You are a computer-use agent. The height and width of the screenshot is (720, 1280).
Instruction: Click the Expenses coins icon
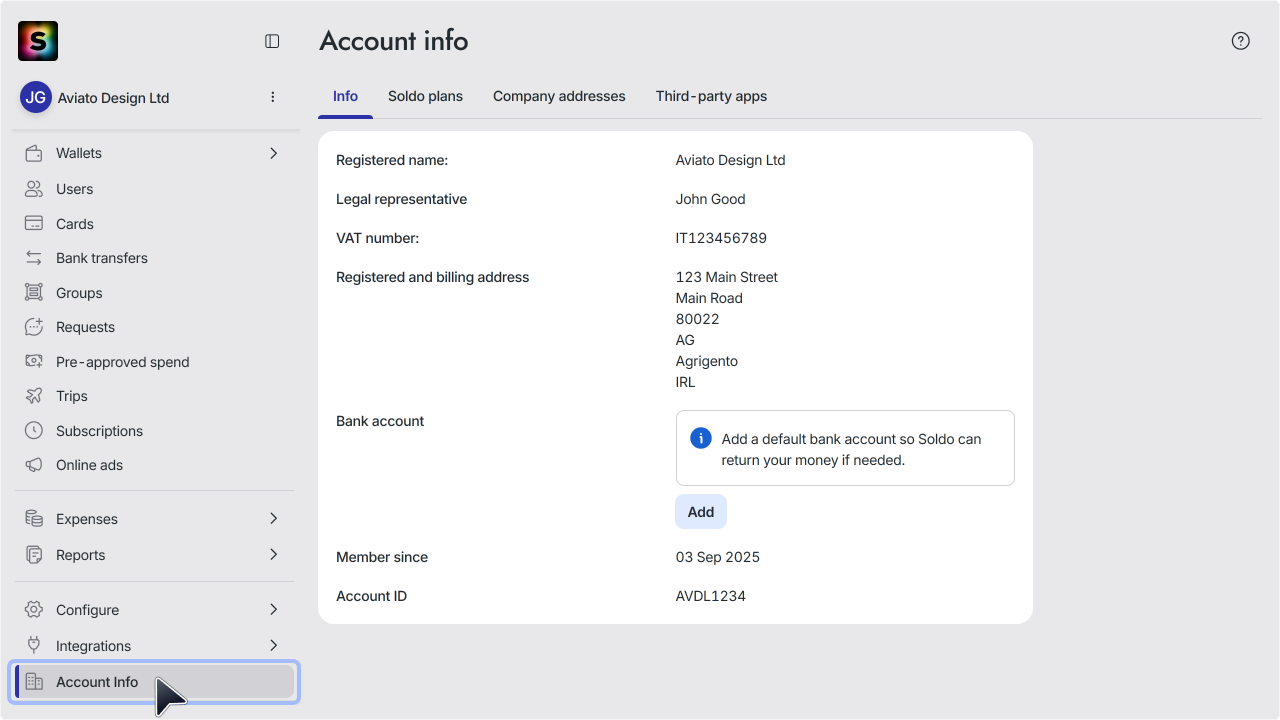click(x=34, y=519)
